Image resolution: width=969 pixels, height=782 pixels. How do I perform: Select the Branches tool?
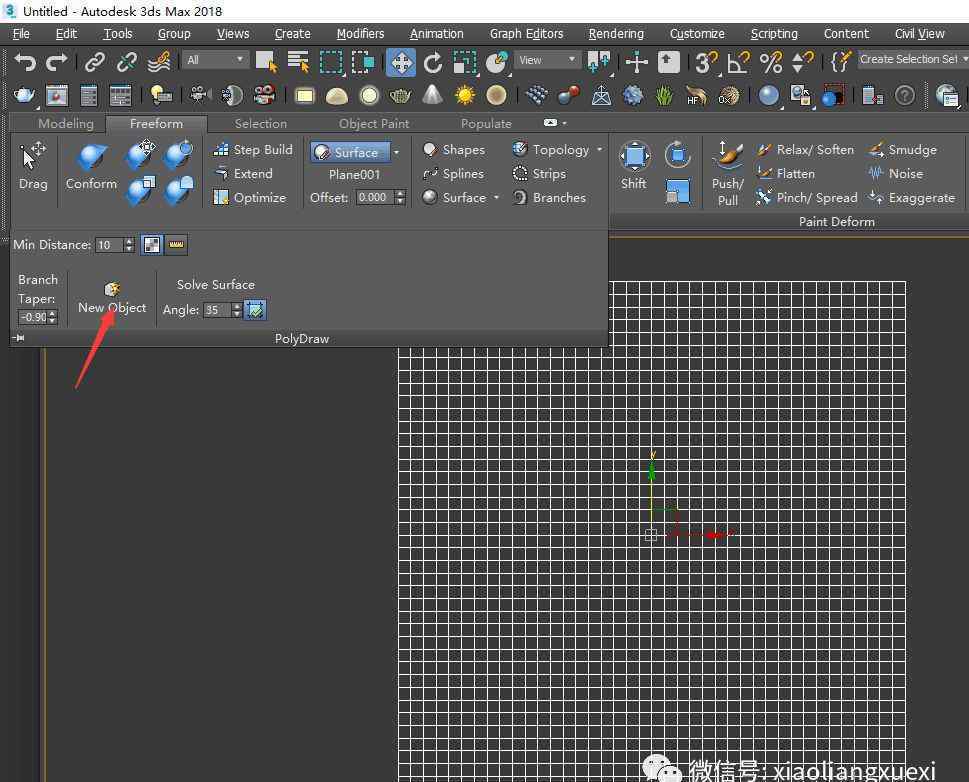549,198
